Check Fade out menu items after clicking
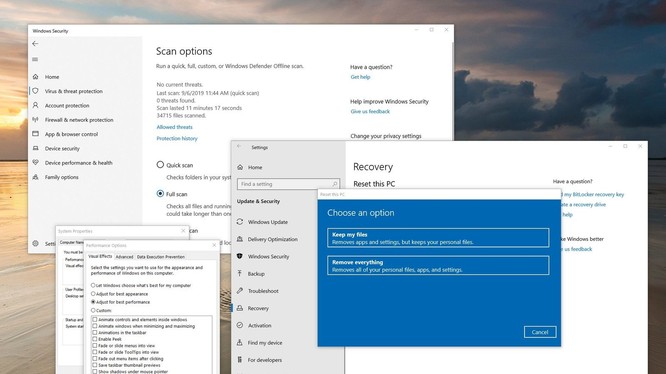 tap(95, 358)
